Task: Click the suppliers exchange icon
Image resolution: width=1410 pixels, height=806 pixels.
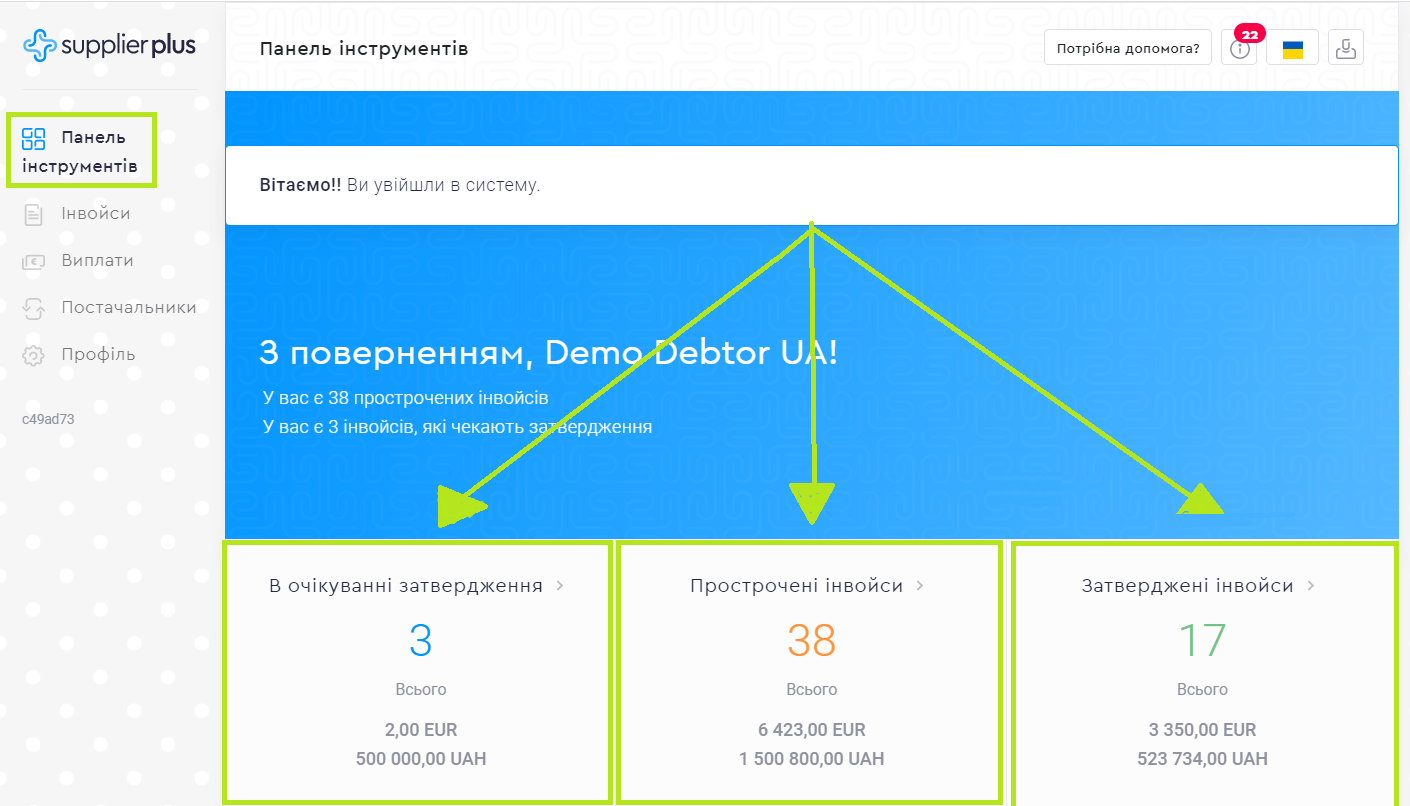Action: pyautogui.click(x=34, y=308)
